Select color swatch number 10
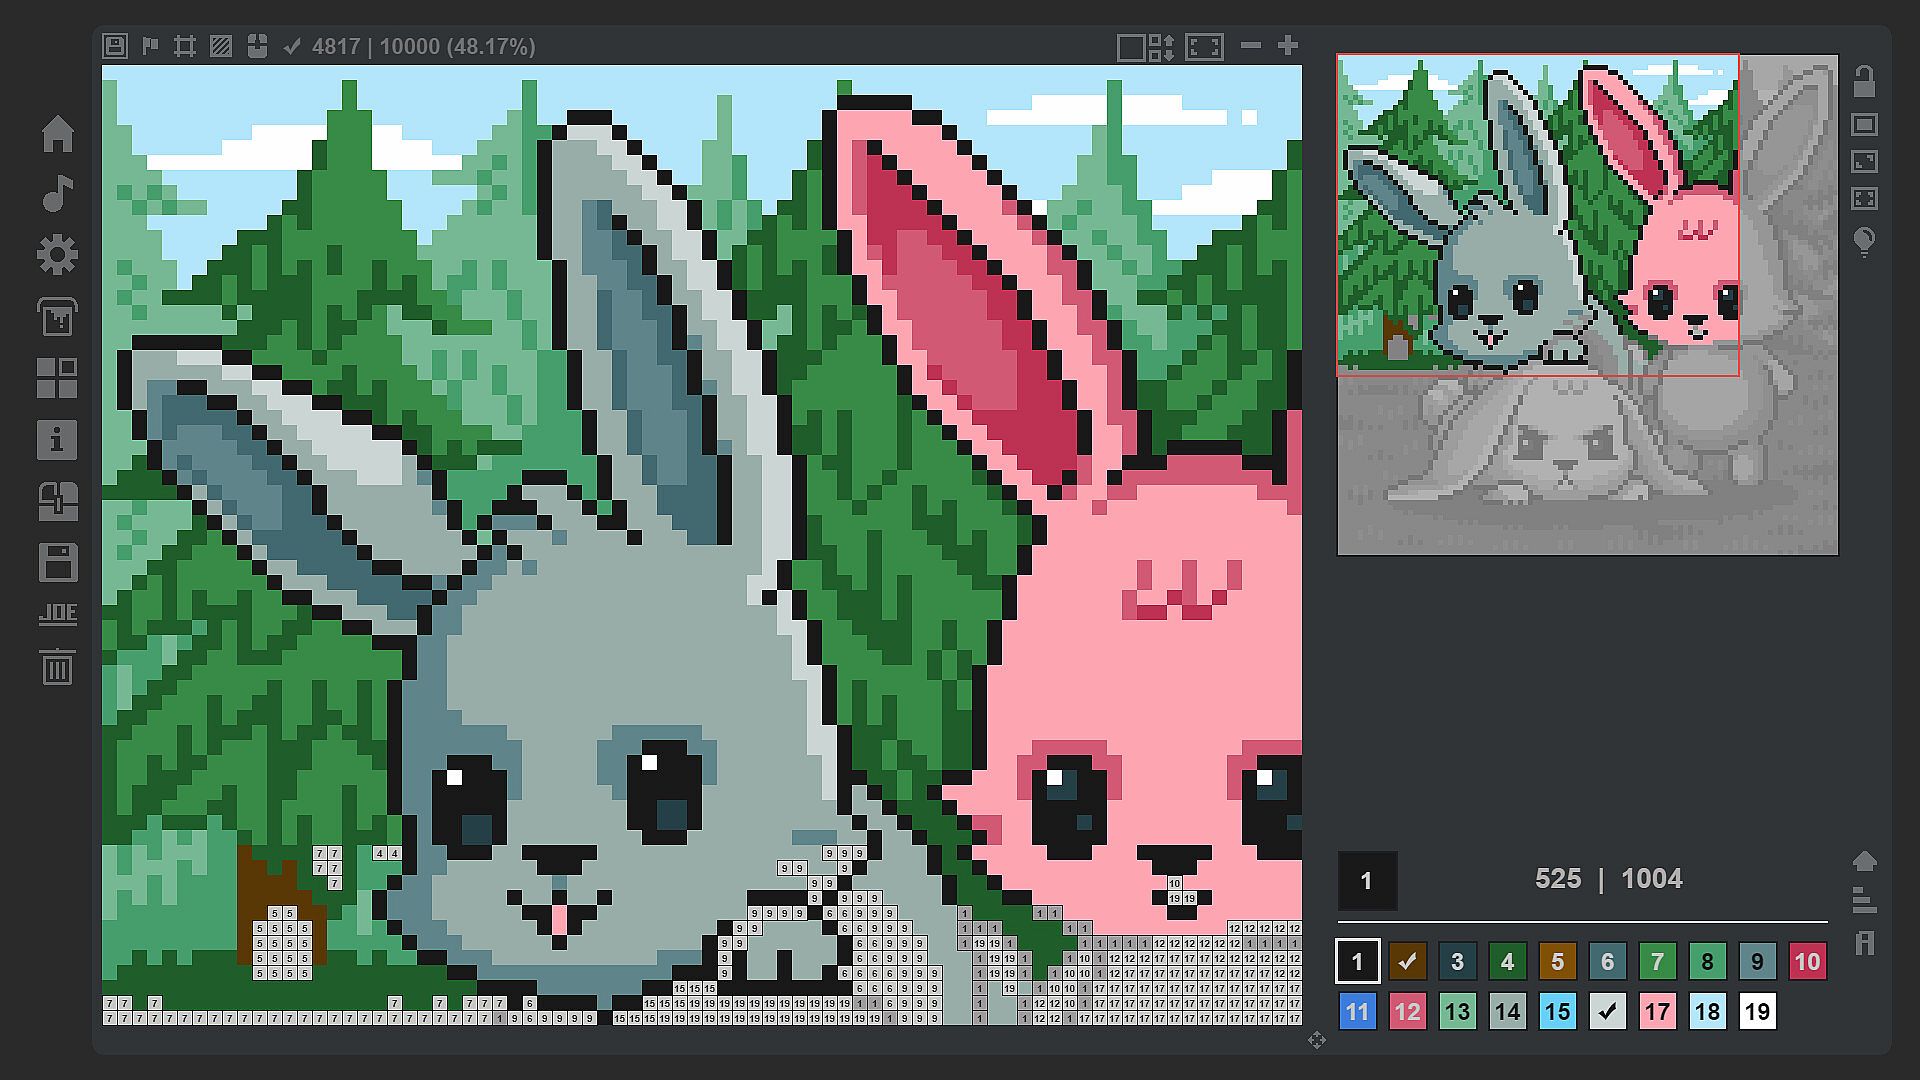The width and height of the screenshot is (1920, 1080). click(1806, 961)
